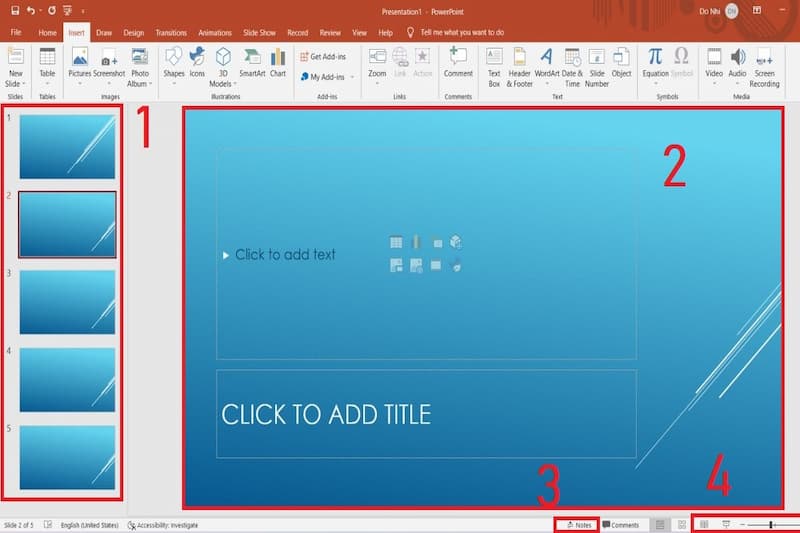Switch to Slide Sorter view in status bar
This screenshot has height=533, width=800.
point(682,525)
